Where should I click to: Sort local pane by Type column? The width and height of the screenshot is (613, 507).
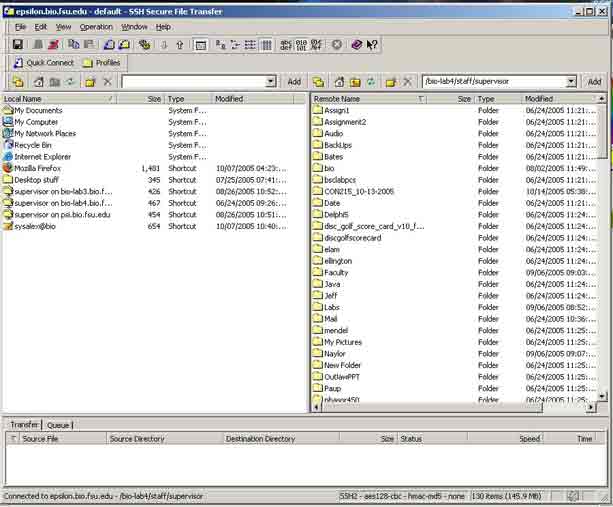(x=188, y=99)
